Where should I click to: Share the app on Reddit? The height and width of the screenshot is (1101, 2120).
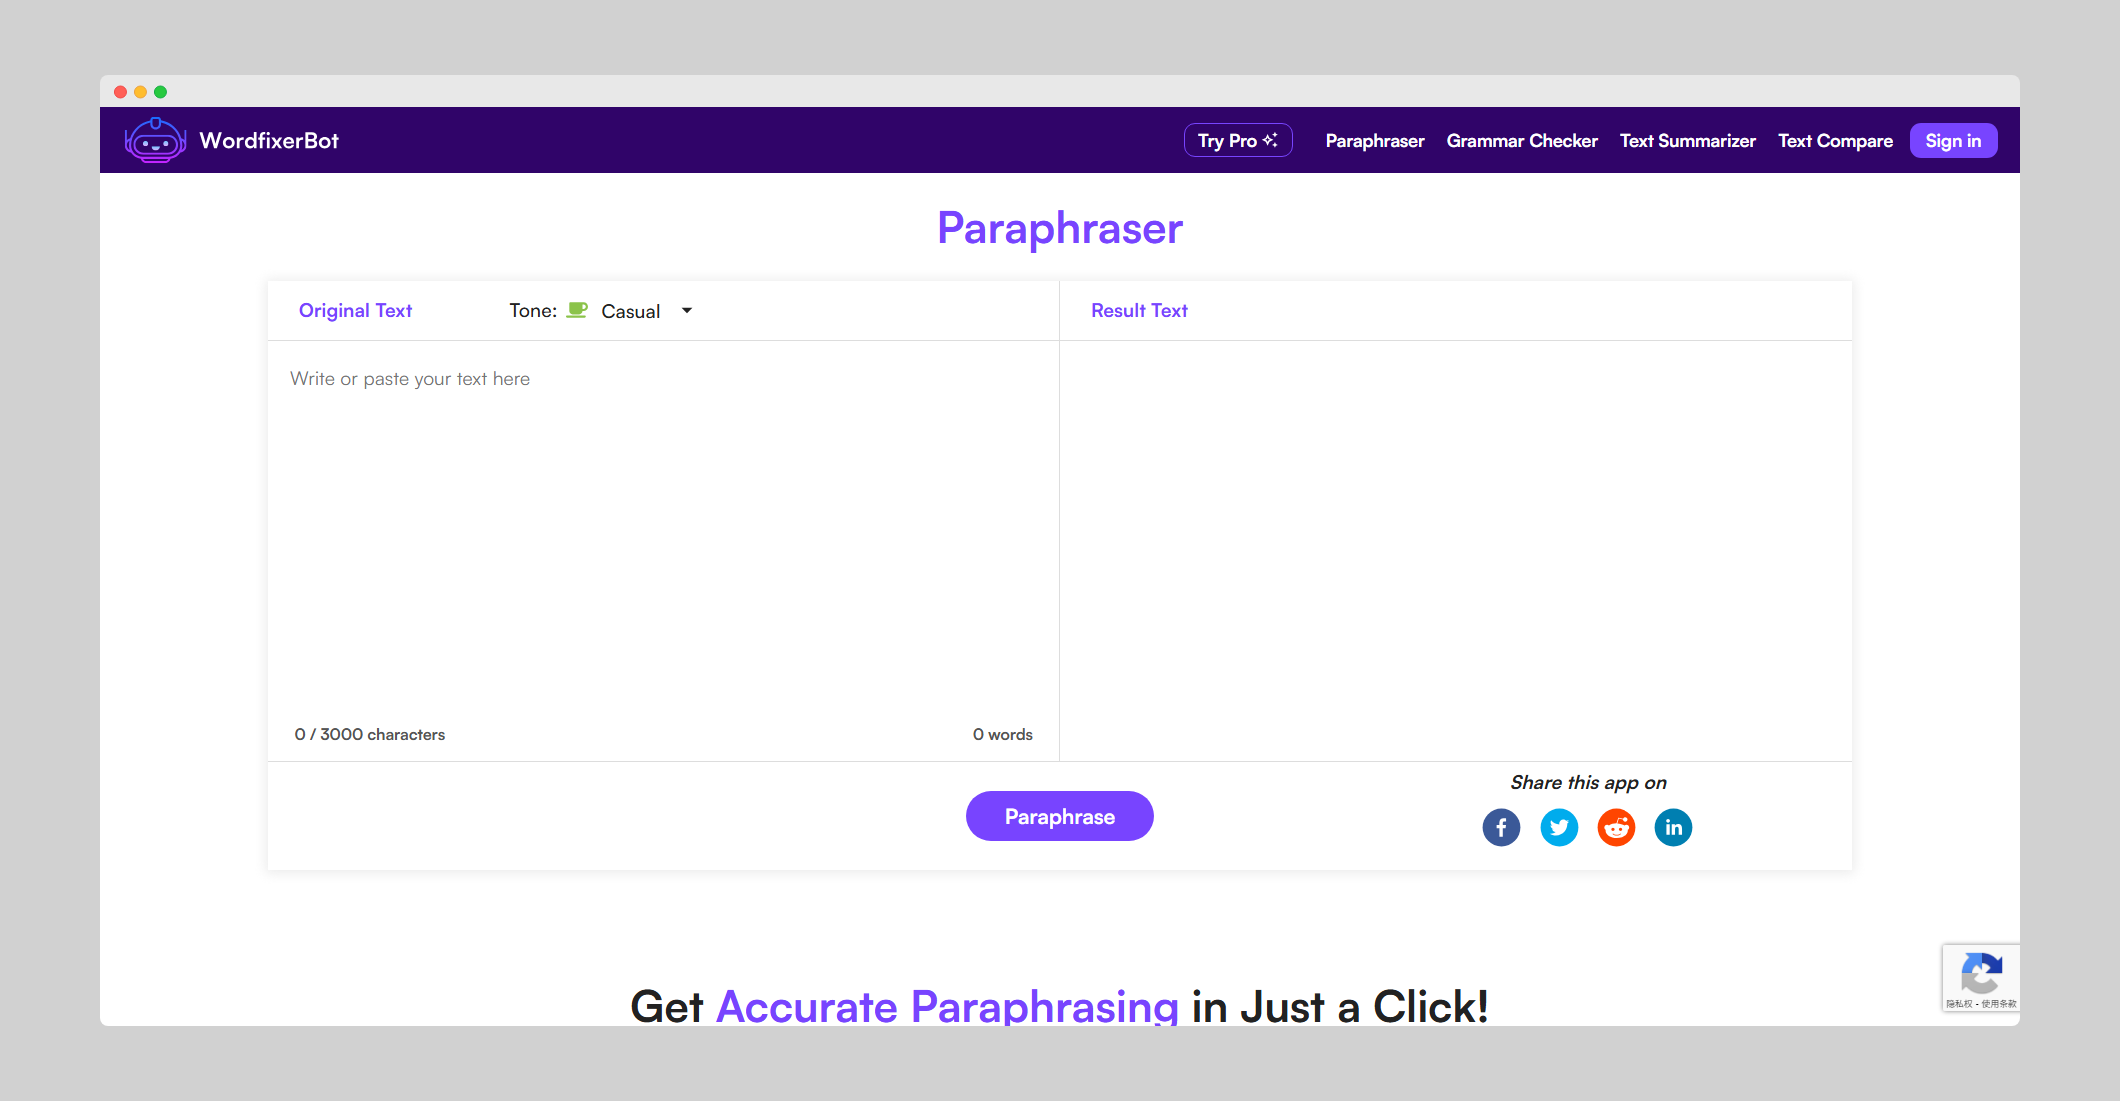(x=1616, y=827)
